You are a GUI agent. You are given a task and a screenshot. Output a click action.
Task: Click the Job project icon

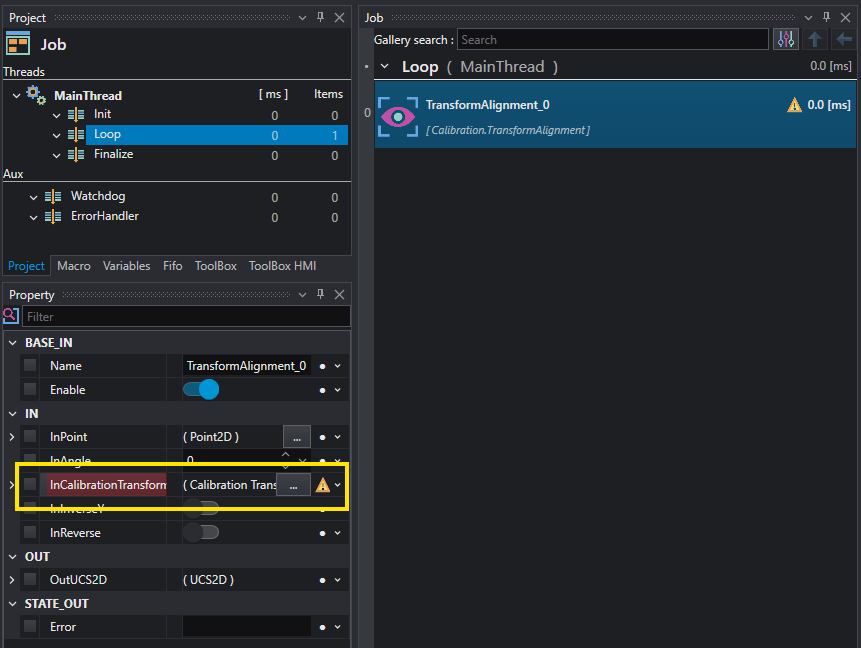(18, 43)
